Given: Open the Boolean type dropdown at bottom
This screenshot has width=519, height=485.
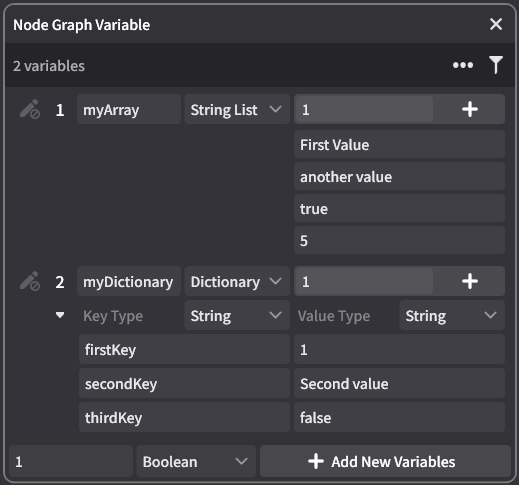Looking at the screenshot, I should (196, 462).
